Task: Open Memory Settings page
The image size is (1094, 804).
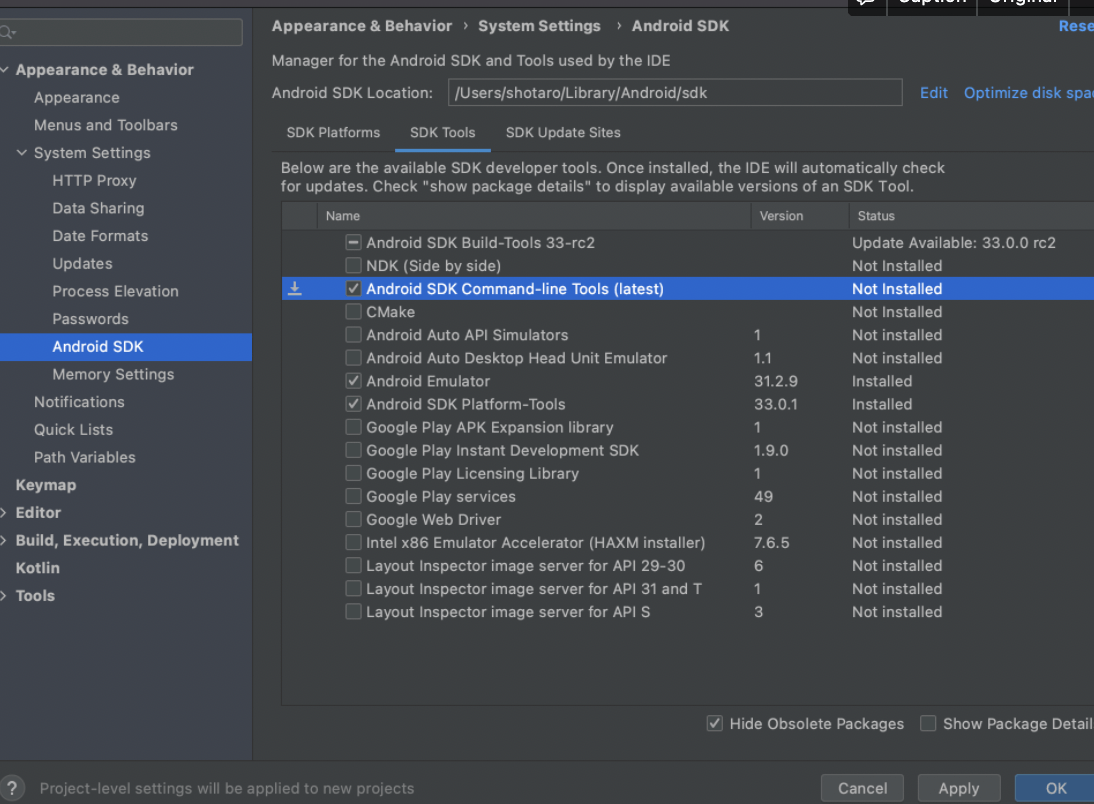Action: 113,374
